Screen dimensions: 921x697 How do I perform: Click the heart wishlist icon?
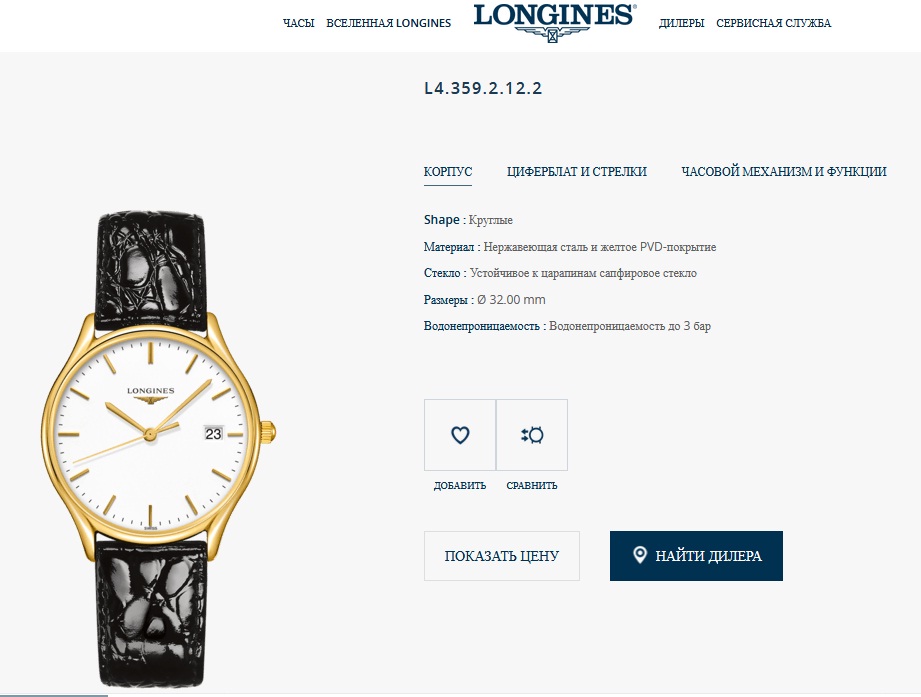pos(460,435)
